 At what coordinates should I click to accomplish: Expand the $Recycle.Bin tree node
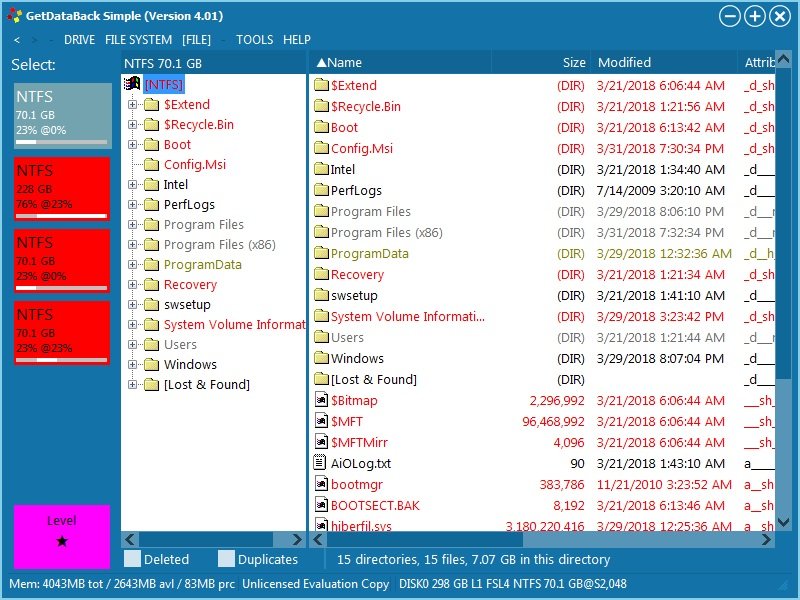pos(132,124)
